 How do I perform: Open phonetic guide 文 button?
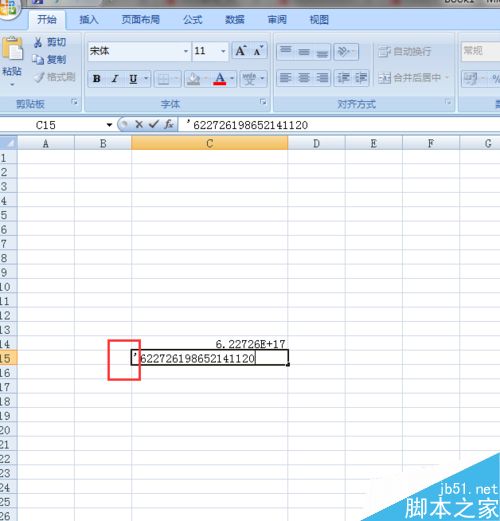[x=249, y=79]
